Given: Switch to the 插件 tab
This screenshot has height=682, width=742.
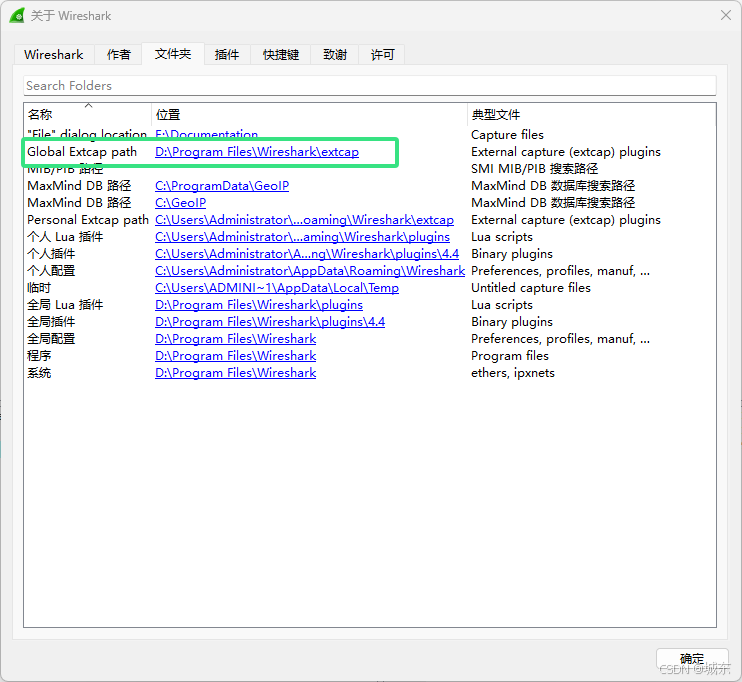Looking at the screenshot, I should (227, 54).
